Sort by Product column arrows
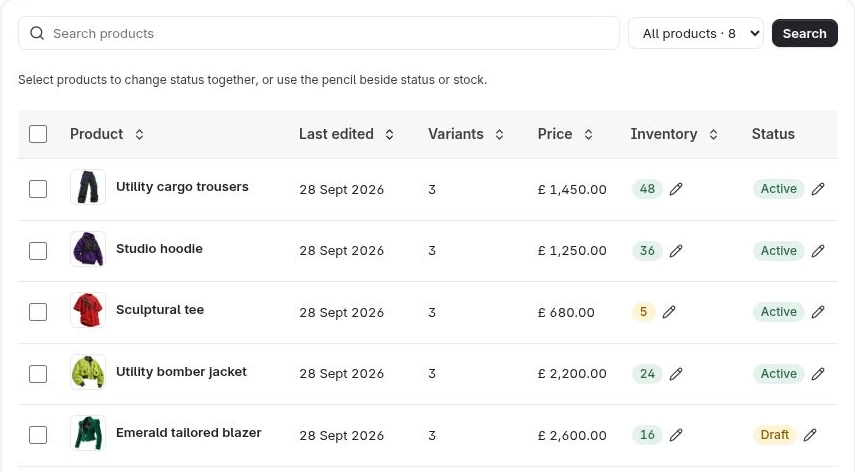 pos(140,135)
